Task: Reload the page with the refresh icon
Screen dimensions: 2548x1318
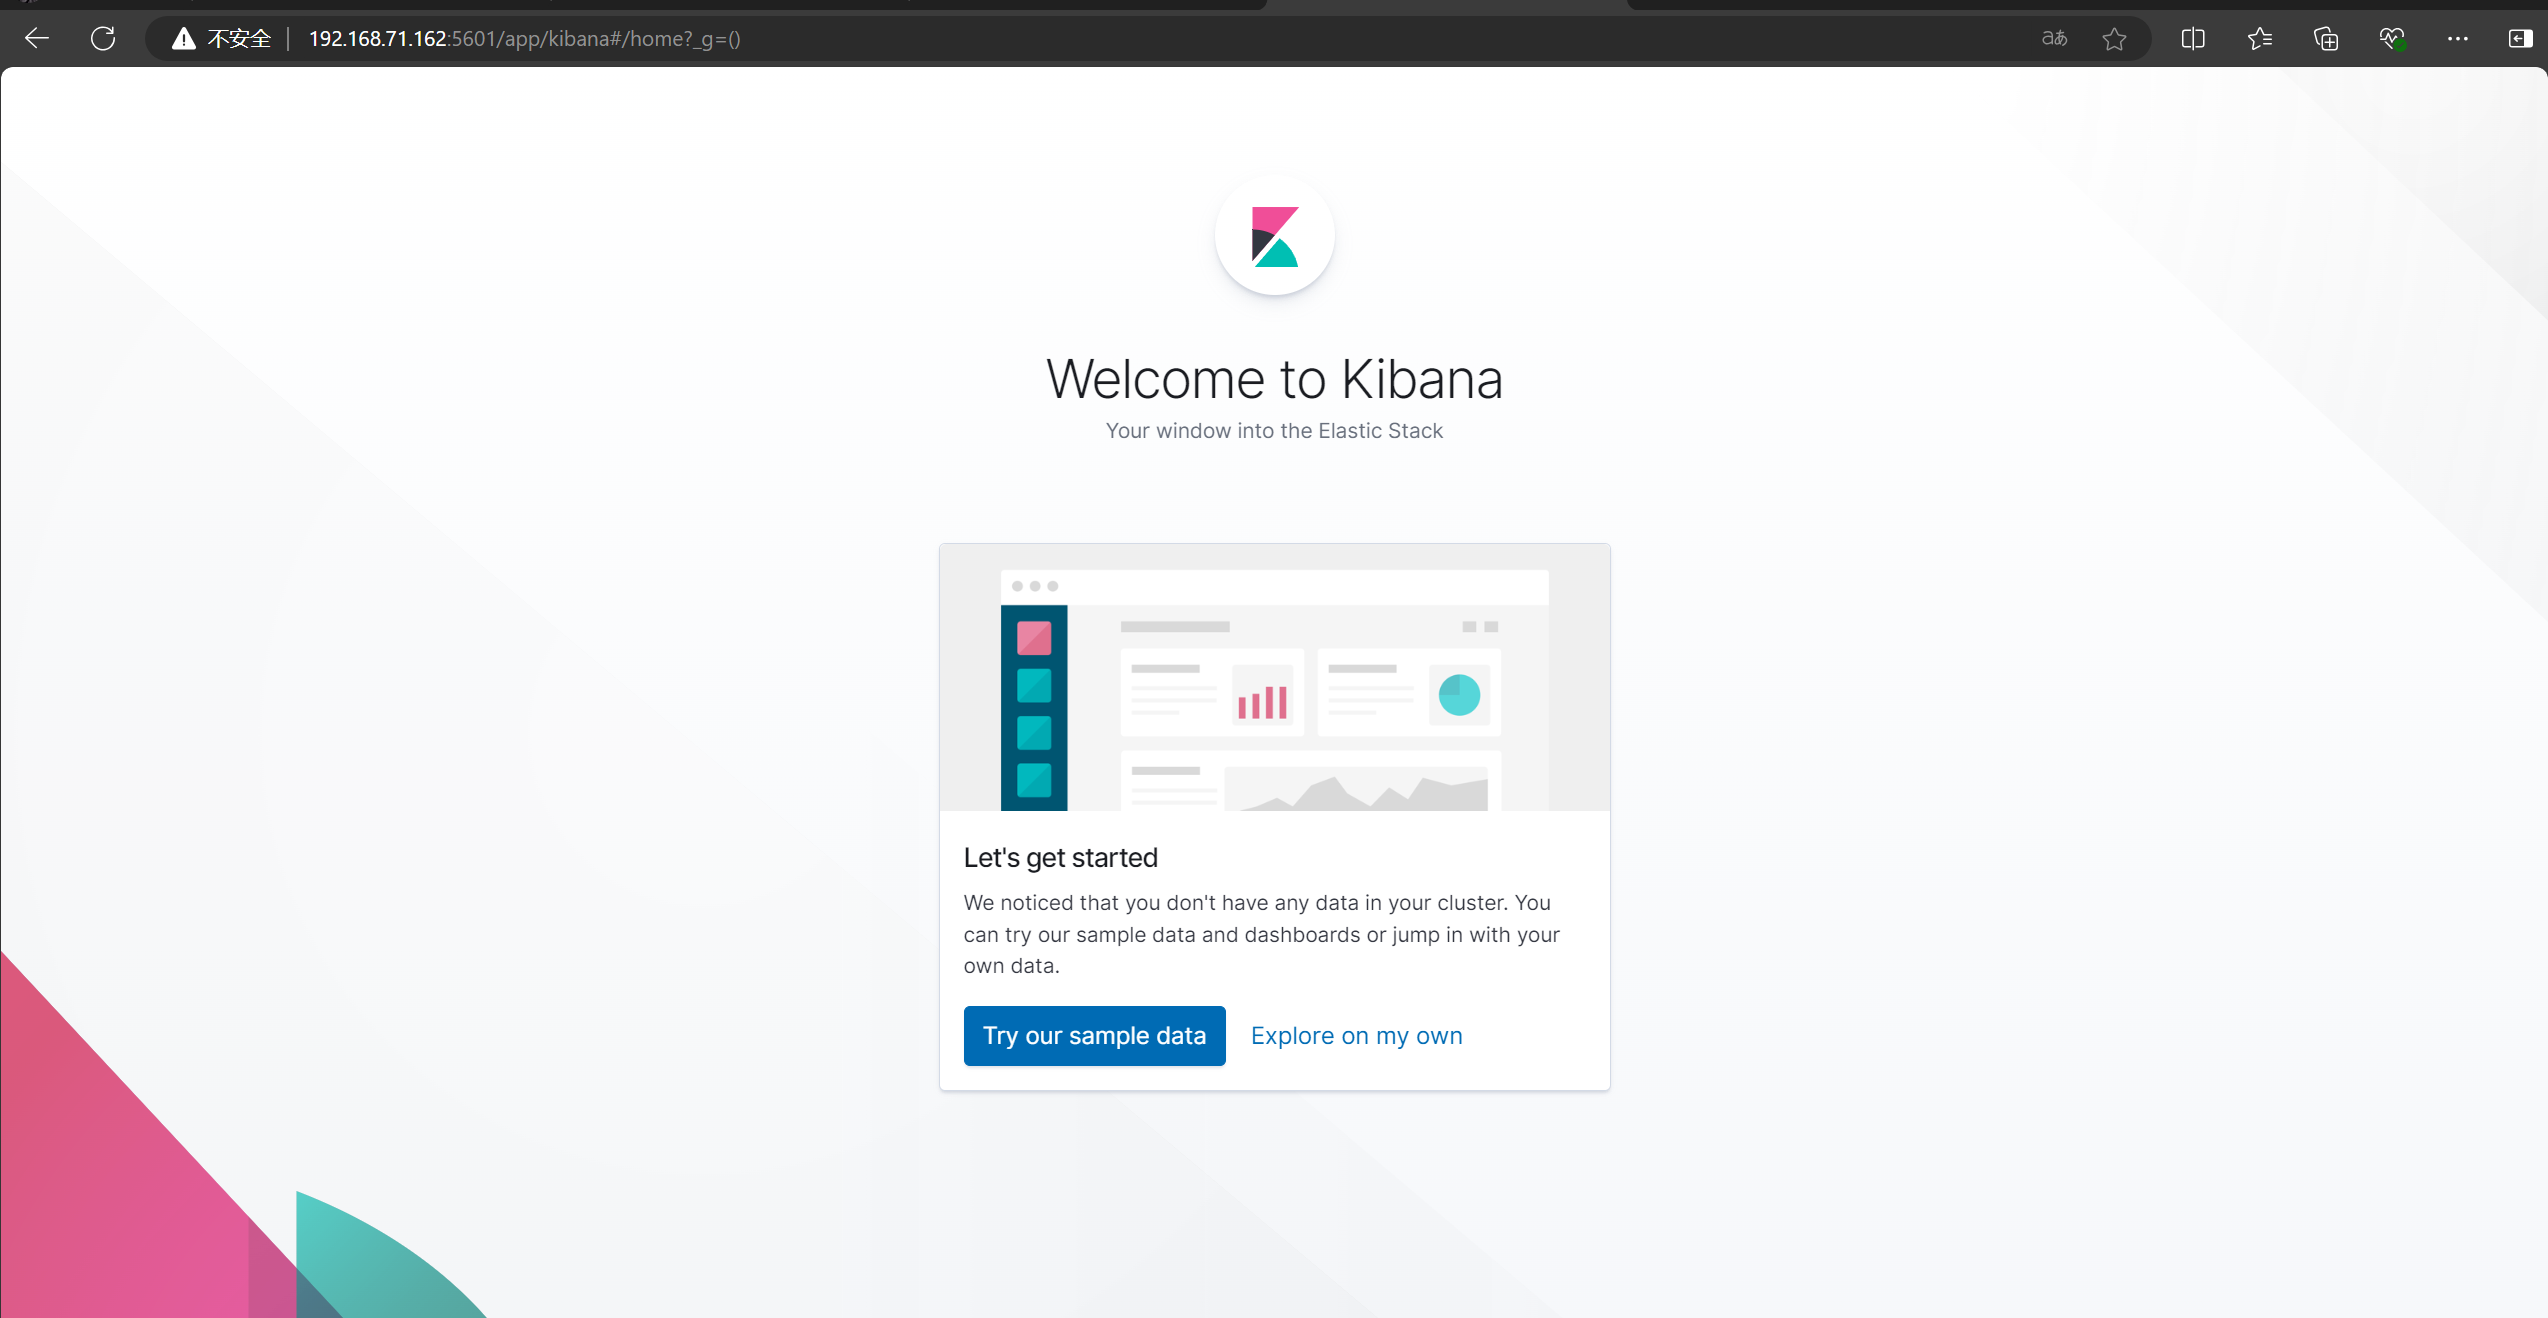Action: (103, 39)
